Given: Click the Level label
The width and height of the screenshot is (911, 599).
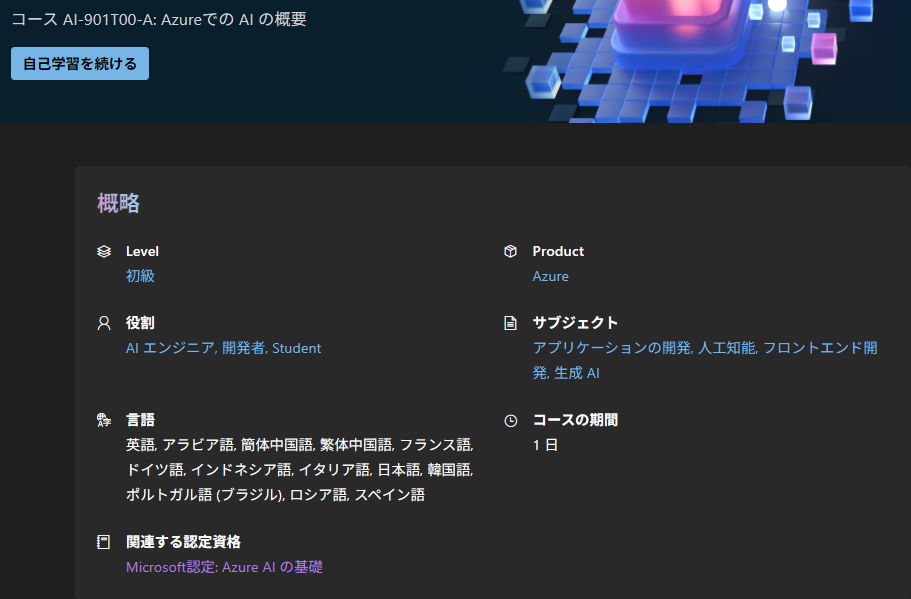Looking at the screenshot, I should (x=142, y=251).
